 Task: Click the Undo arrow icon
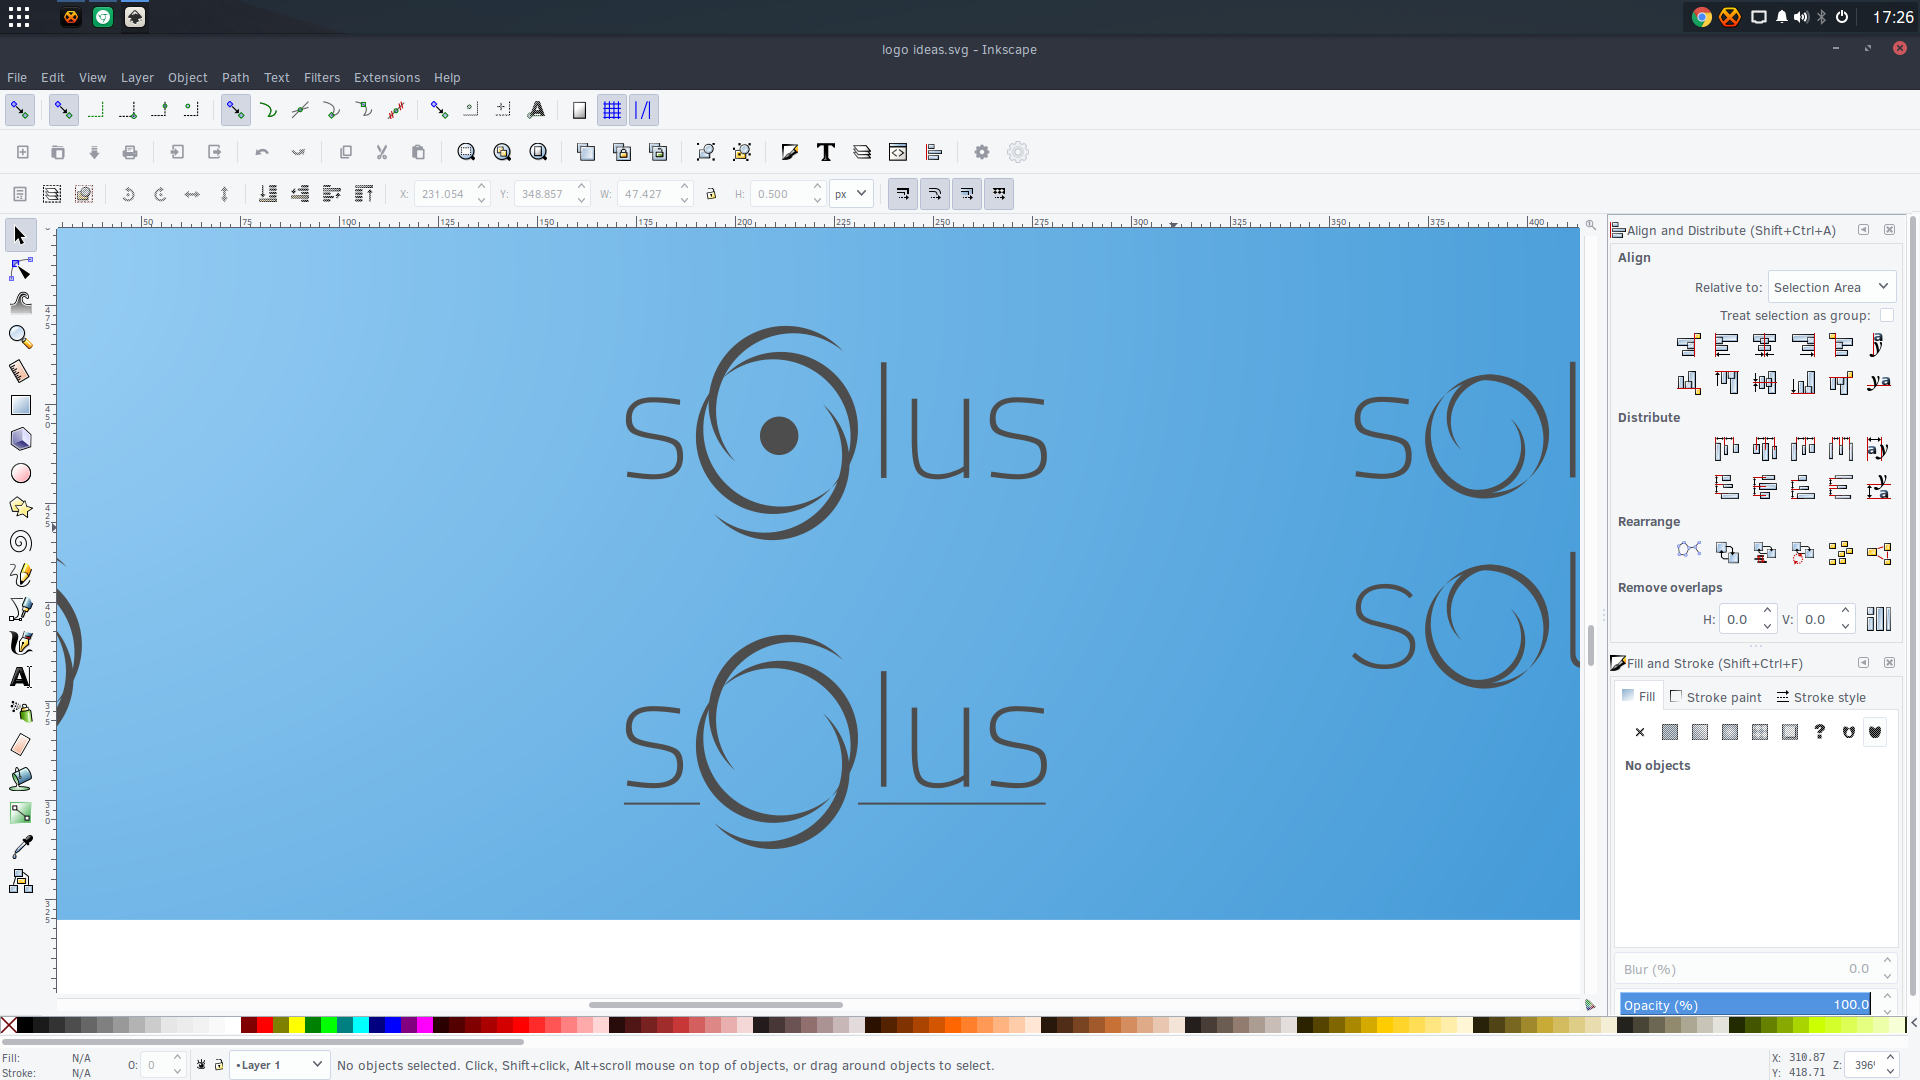[x=262, y=152]
